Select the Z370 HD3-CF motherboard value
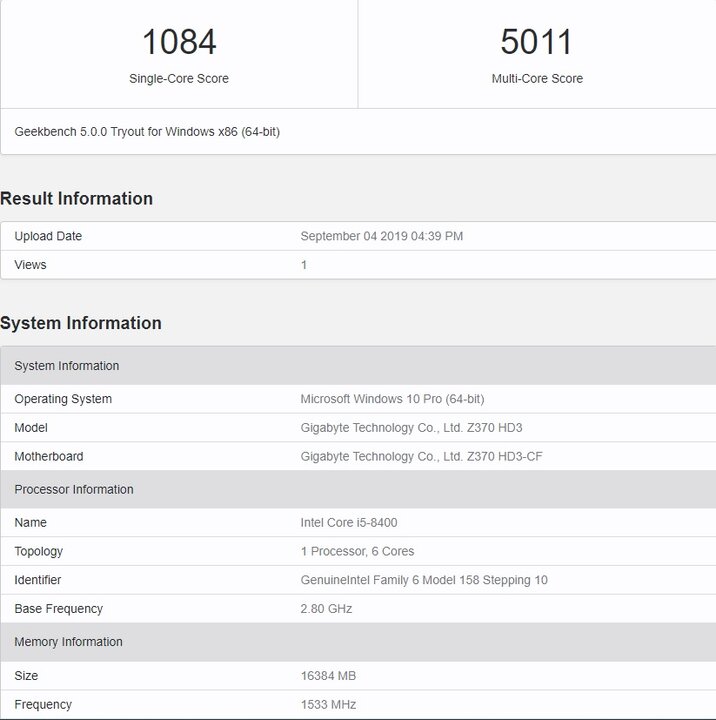 tap(422, 456)
